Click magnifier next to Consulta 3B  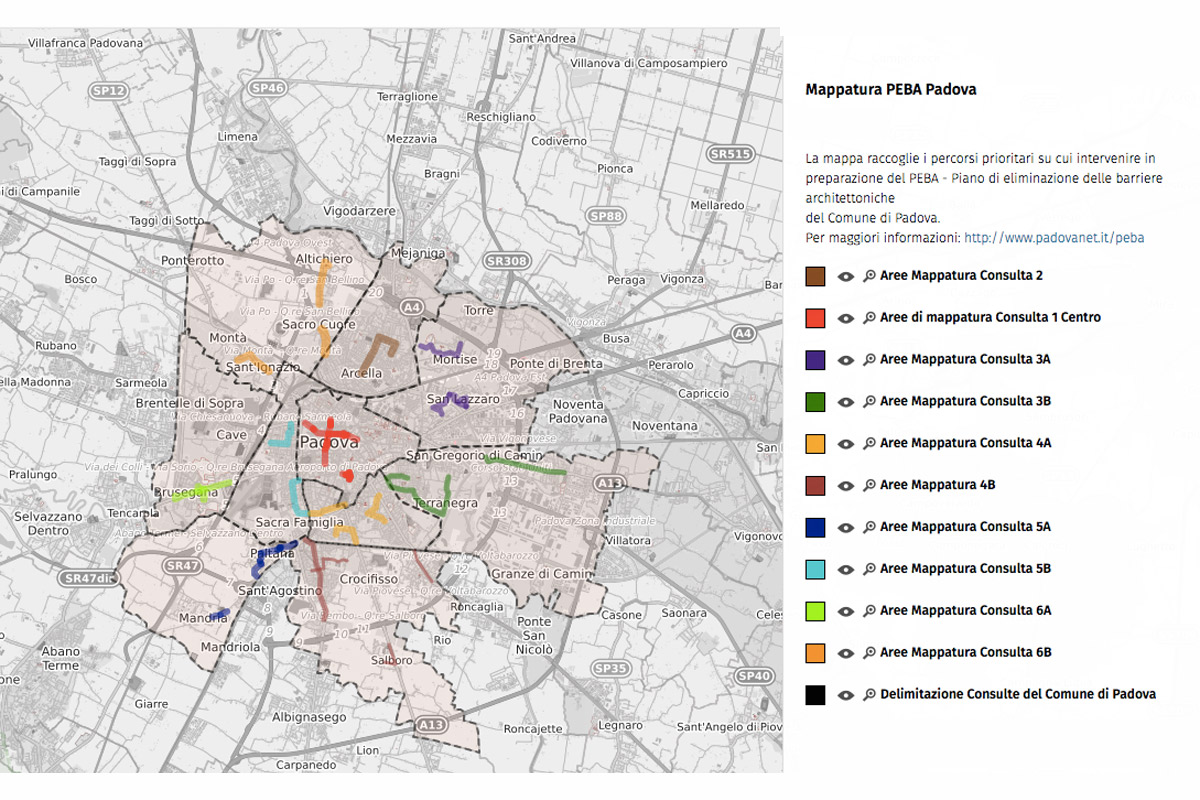coord(869,402)
